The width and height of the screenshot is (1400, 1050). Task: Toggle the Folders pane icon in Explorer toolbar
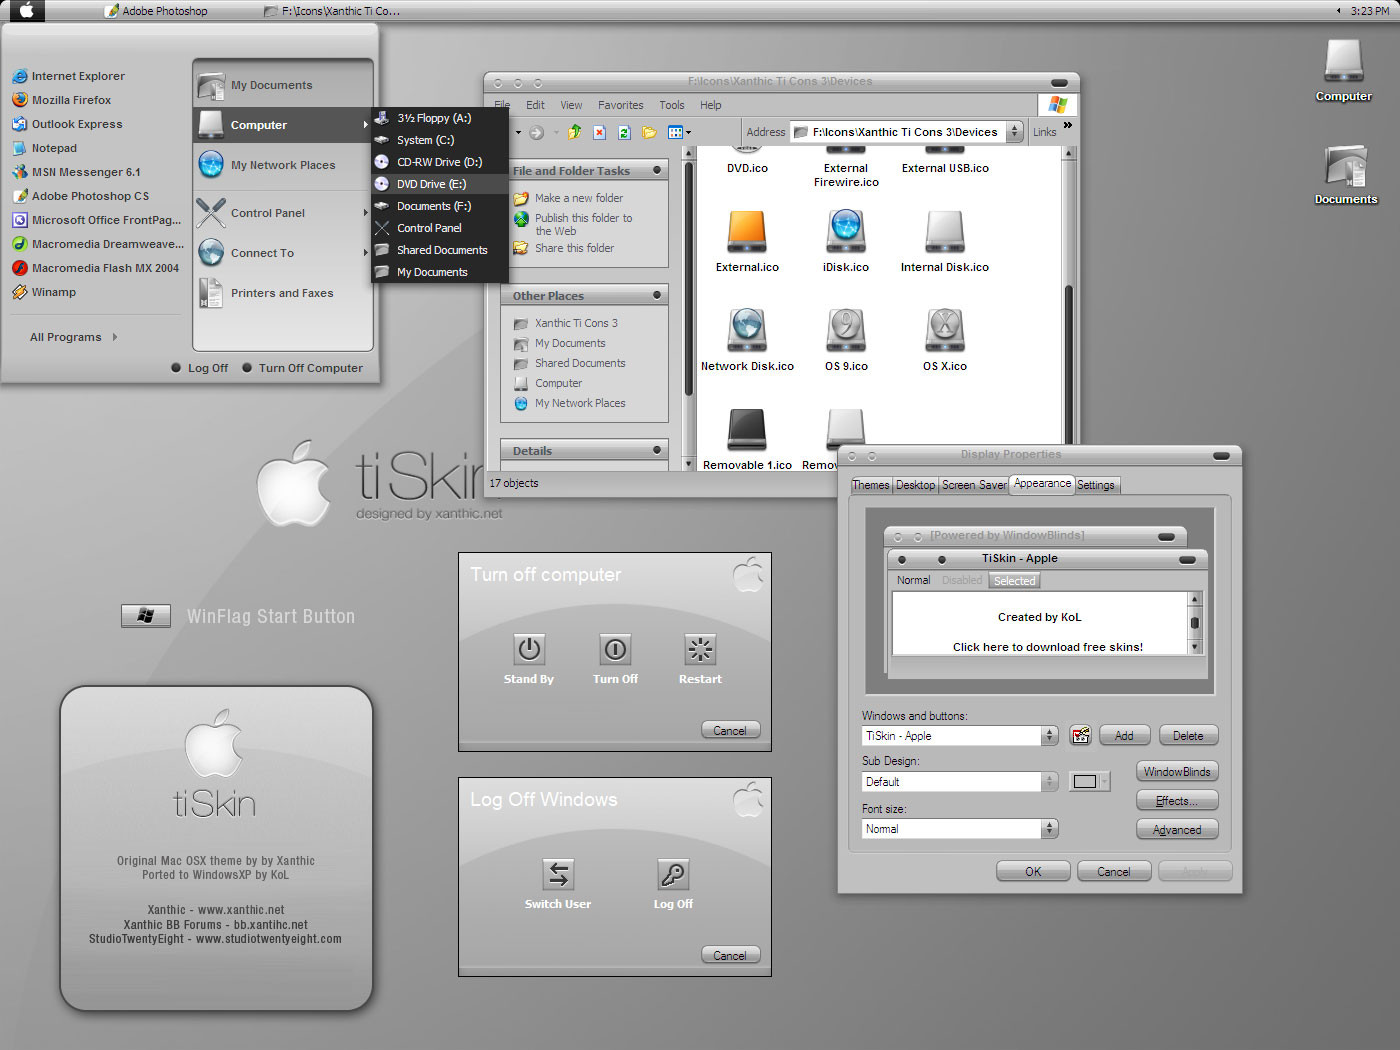pos(649,132)
